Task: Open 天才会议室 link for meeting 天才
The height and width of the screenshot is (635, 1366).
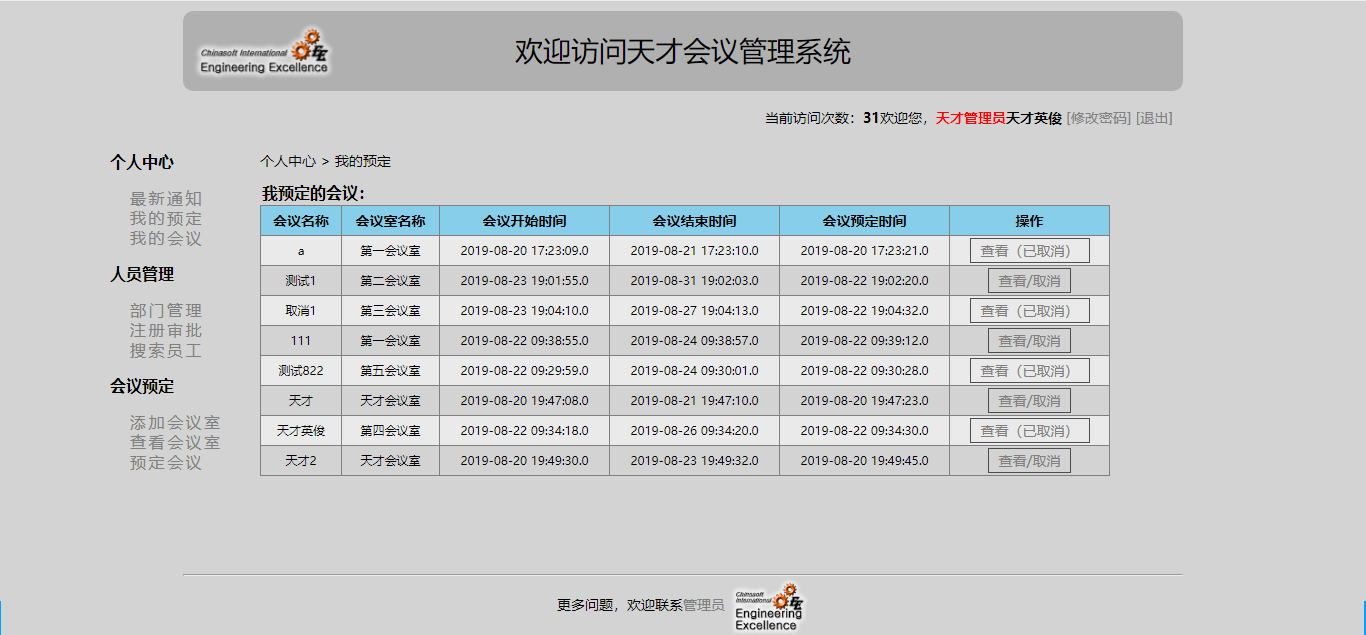Action: 390,400
